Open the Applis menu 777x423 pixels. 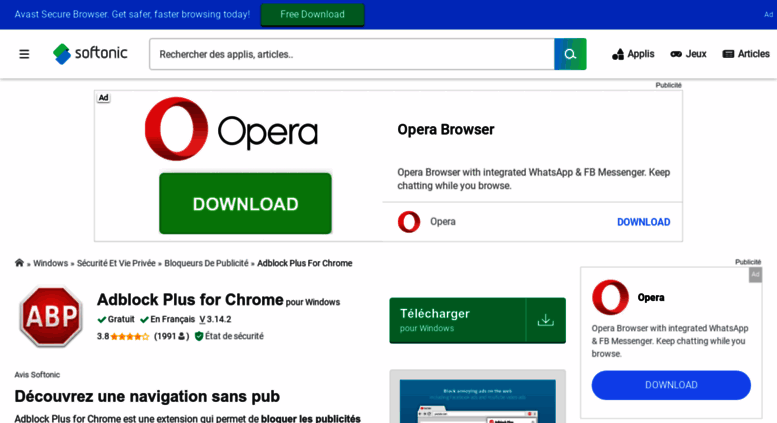point(633,54)
